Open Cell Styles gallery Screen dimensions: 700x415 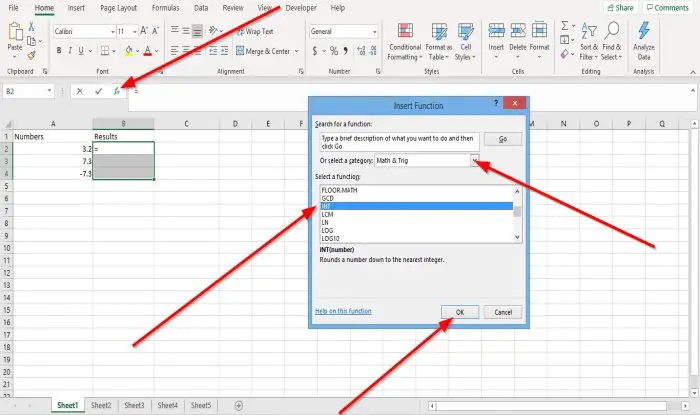(465, 42)
